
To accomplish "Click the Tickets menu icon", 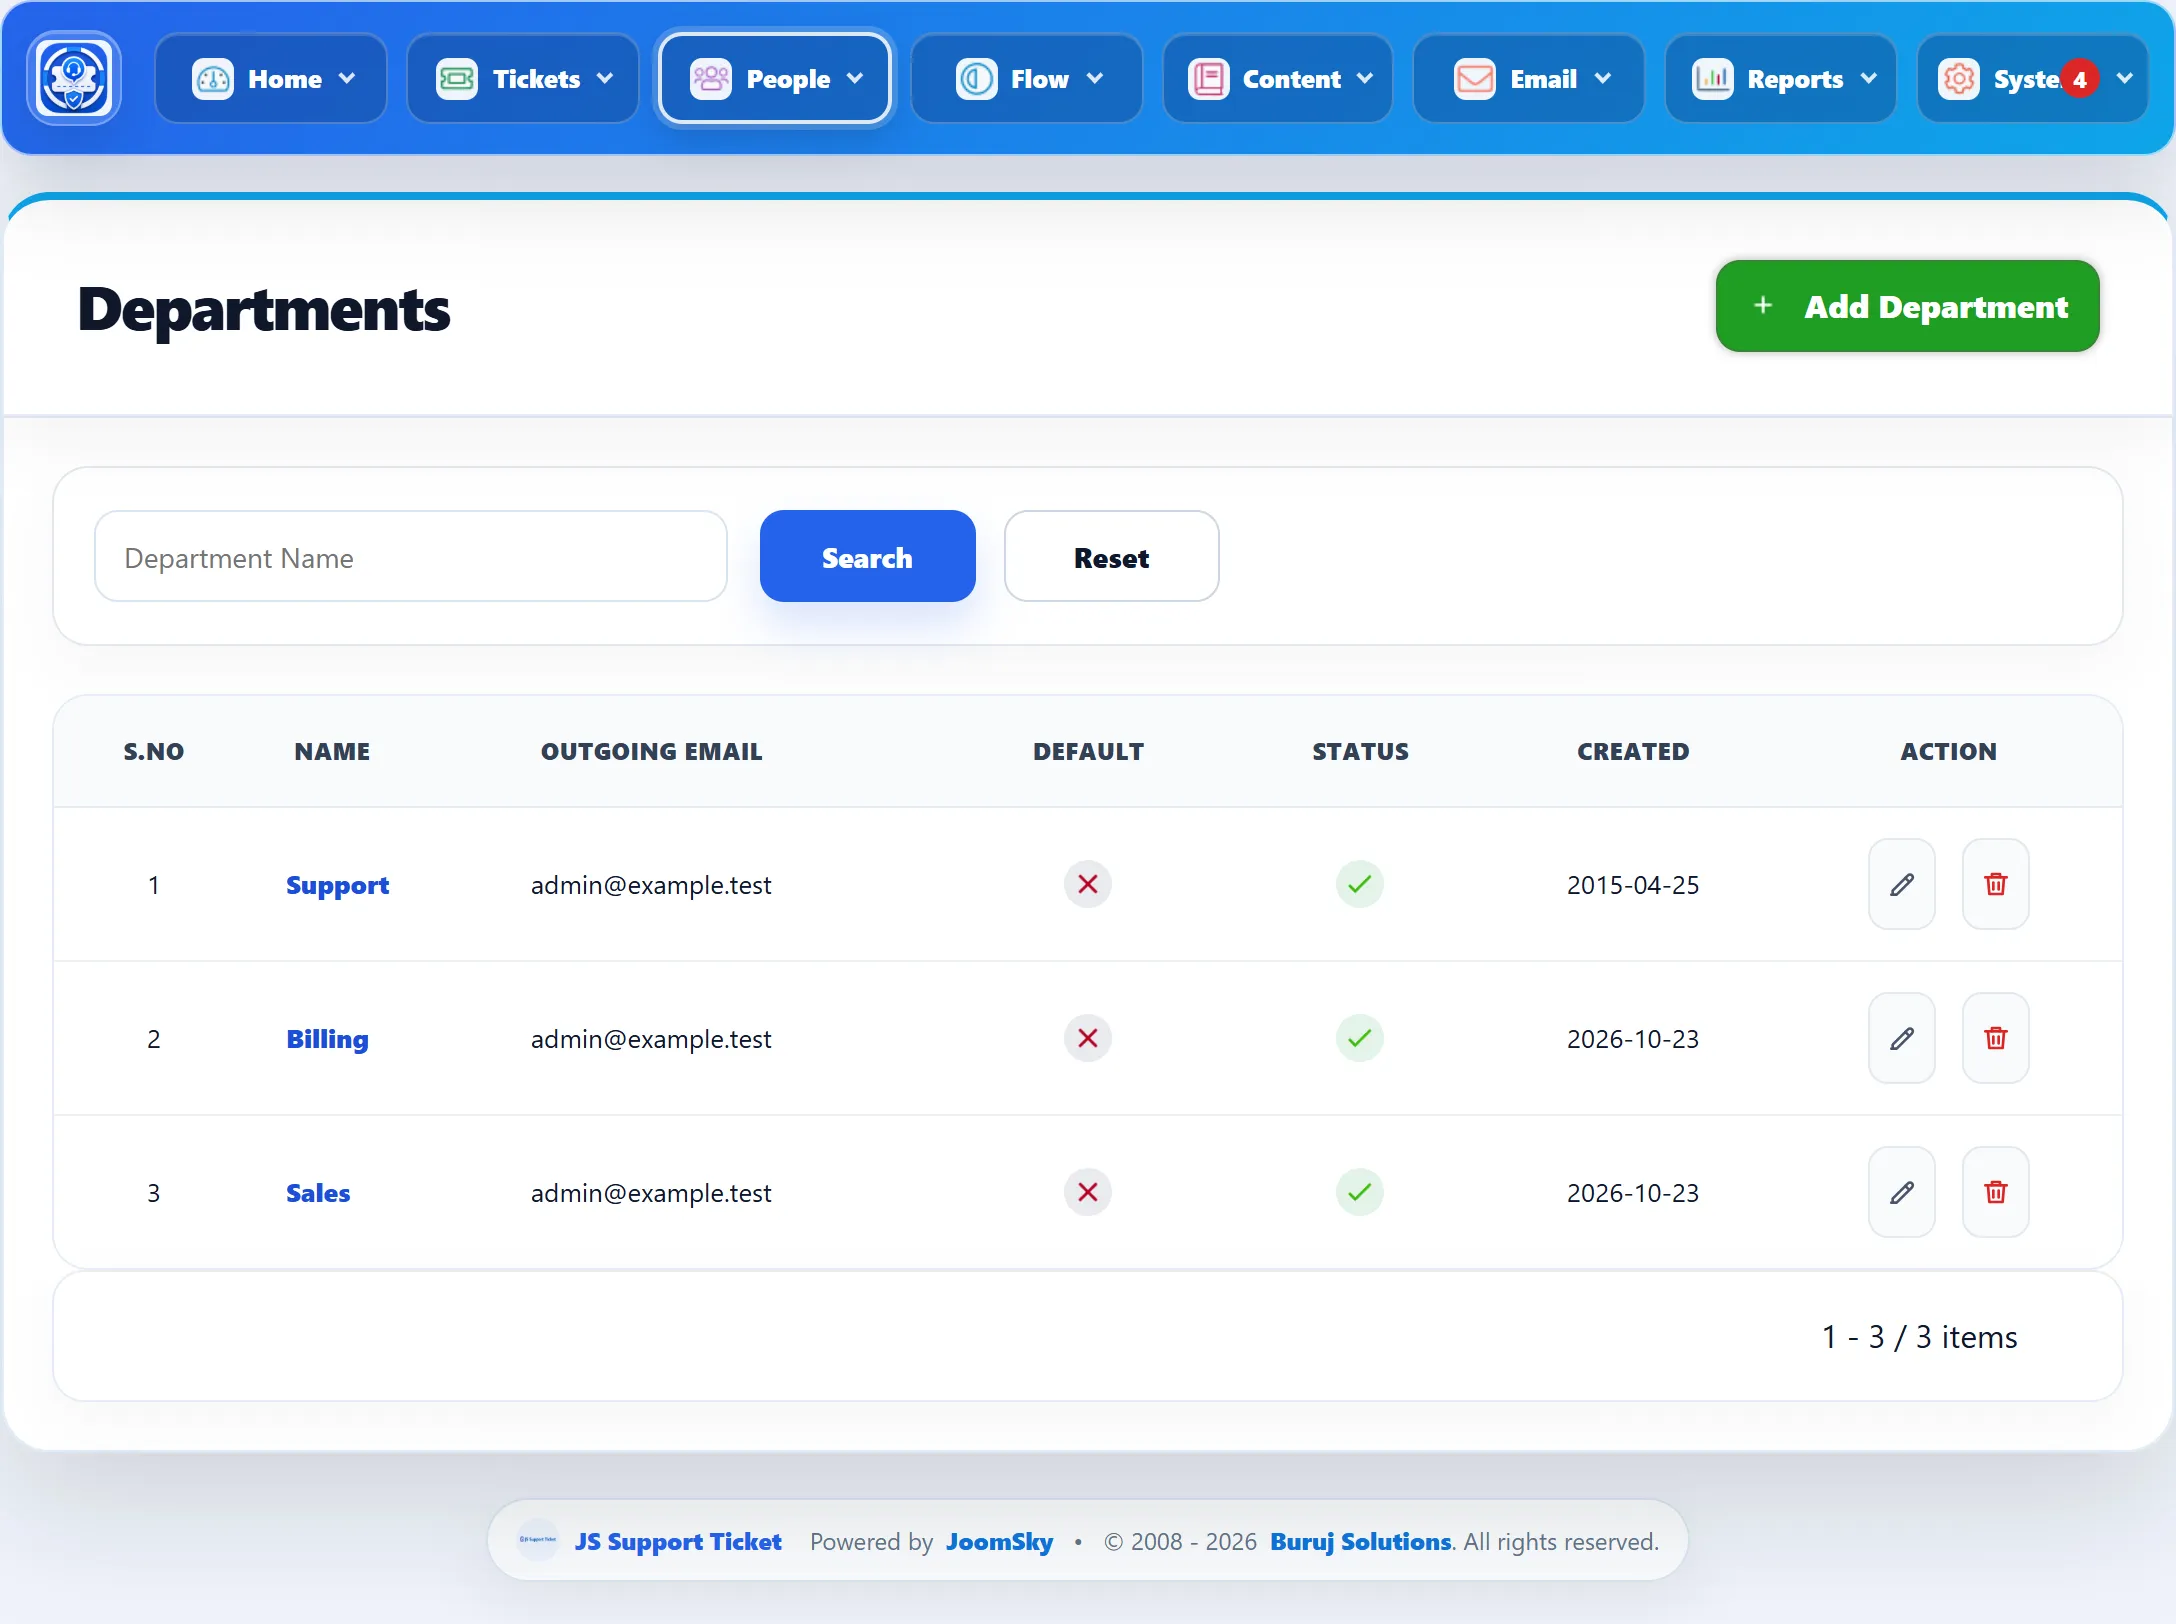I will click(x=457, y=79).
